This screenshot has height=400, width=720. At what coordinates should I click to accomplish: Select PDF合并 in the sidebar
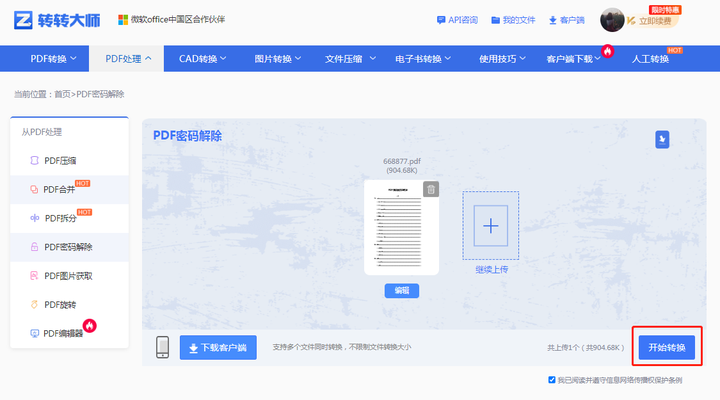69,190
